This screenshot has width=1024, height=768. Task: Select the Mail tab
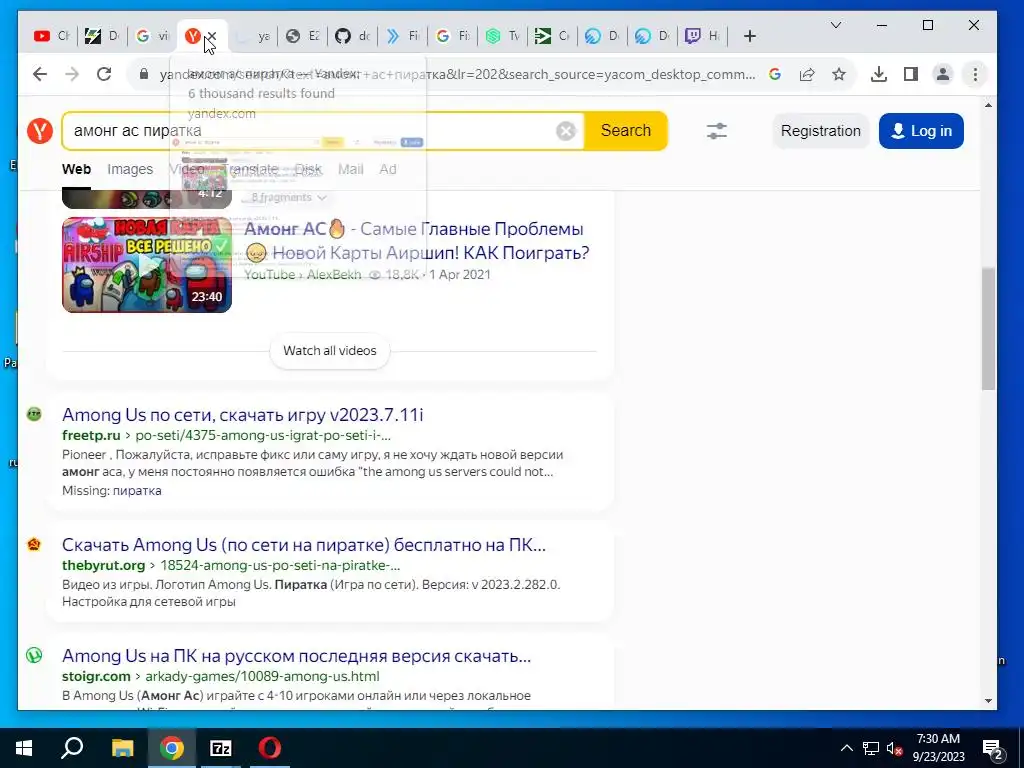[351, 169]
